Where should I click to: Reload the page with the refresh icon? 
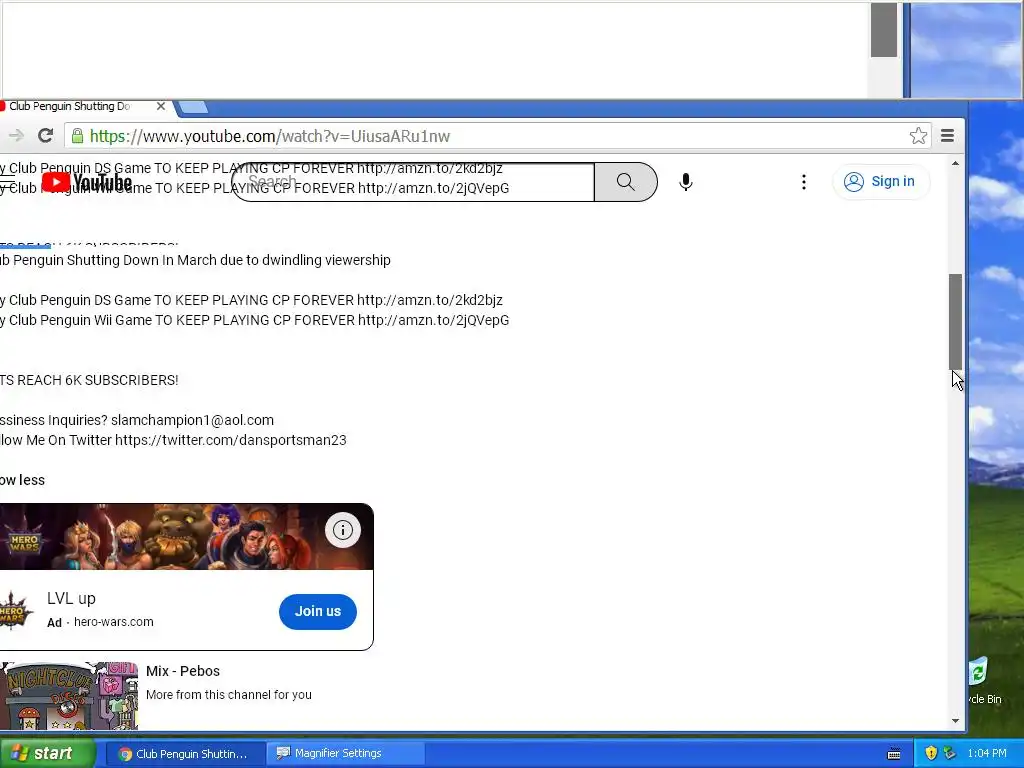[x=45, y=136]
